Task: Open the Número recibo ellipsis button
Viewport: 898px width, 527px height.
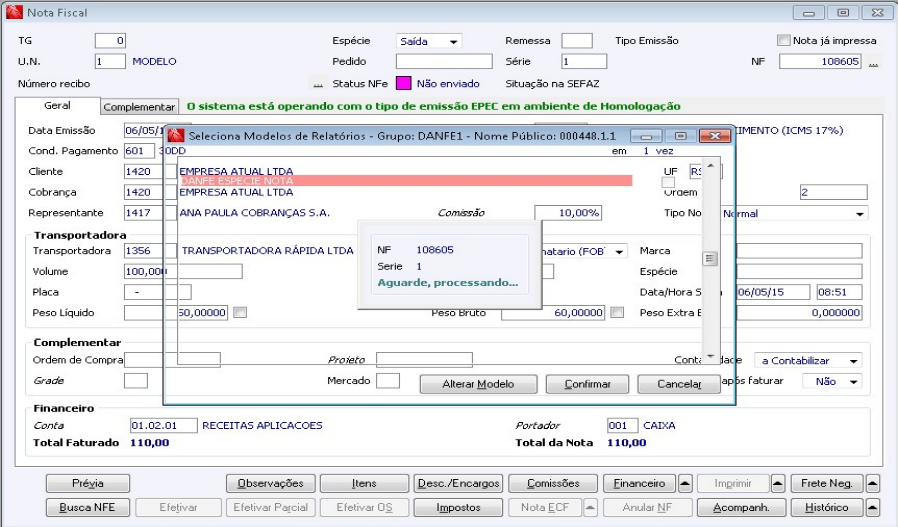Action: pos(318,84)
